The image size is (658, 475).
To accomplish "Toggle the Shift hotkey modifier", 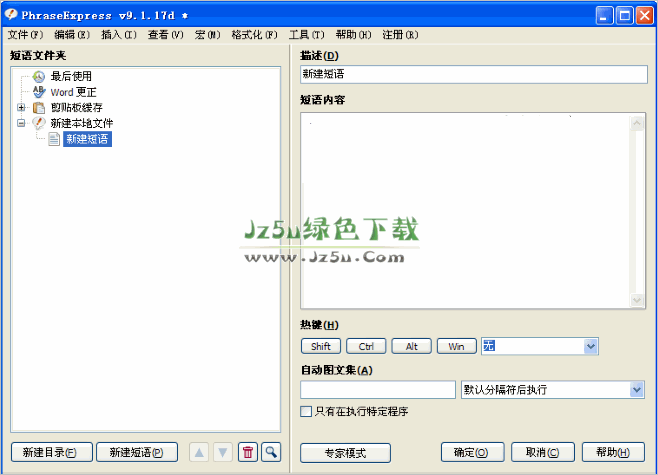I will [321, 347].
